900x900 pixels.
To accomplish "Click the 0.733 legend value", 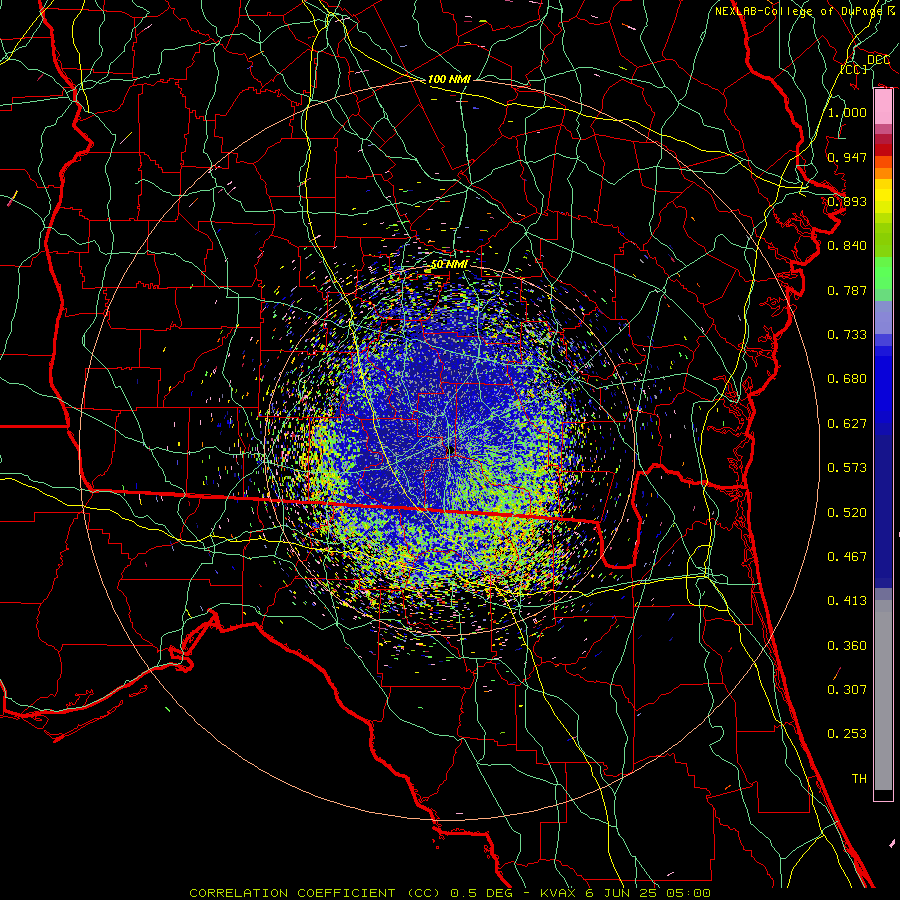I will click(847, 335).
